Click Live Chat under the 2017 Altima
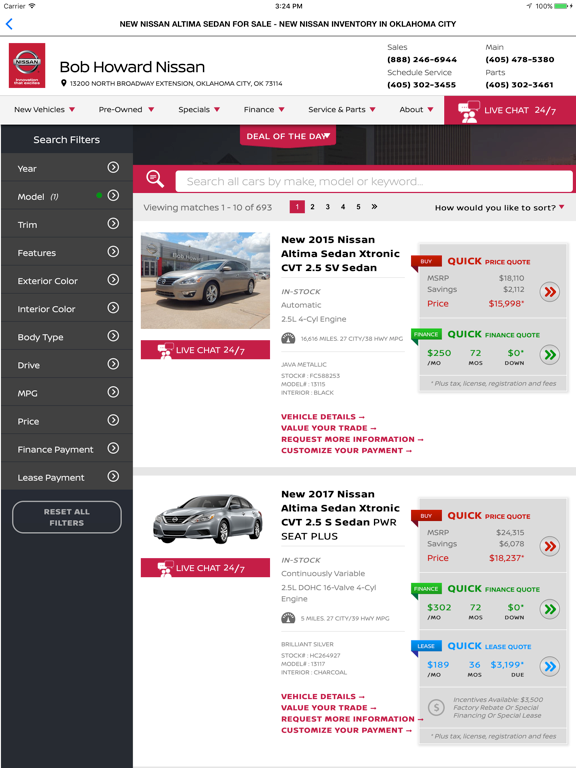Screen dimensions: 576x768 coord(205,568)
